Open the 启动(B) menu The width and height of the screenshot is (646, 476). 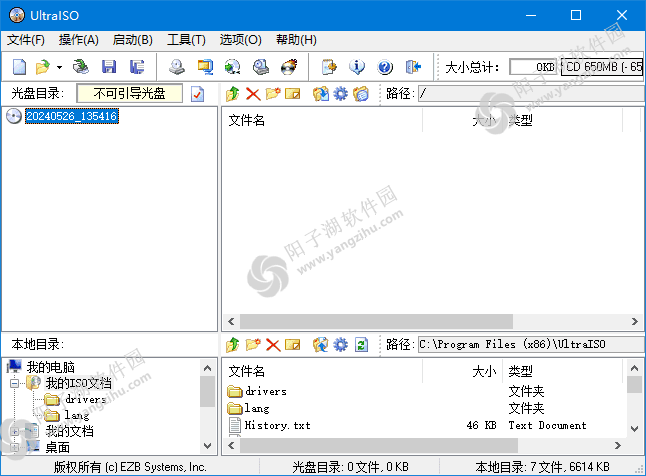pyautogui.click(x=133, y=40)
